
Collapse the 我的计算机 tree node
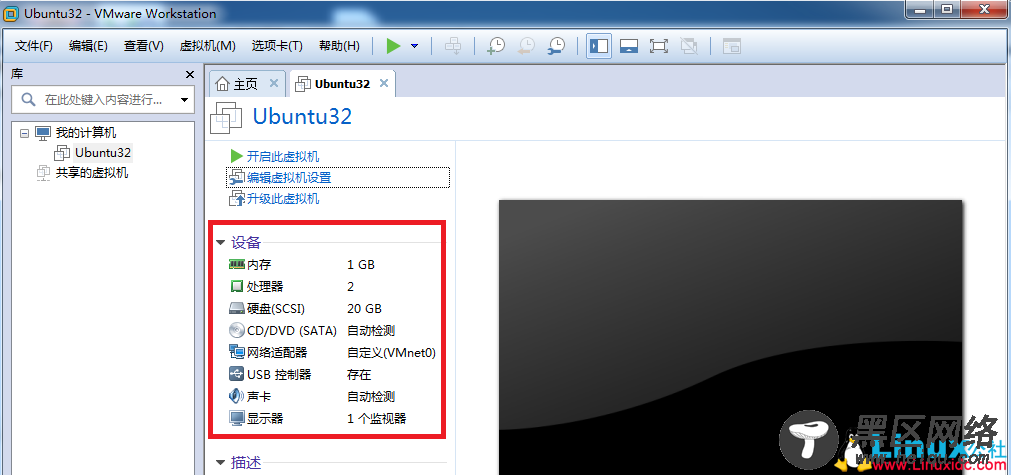pyautogui.click(x=25, y=133)
